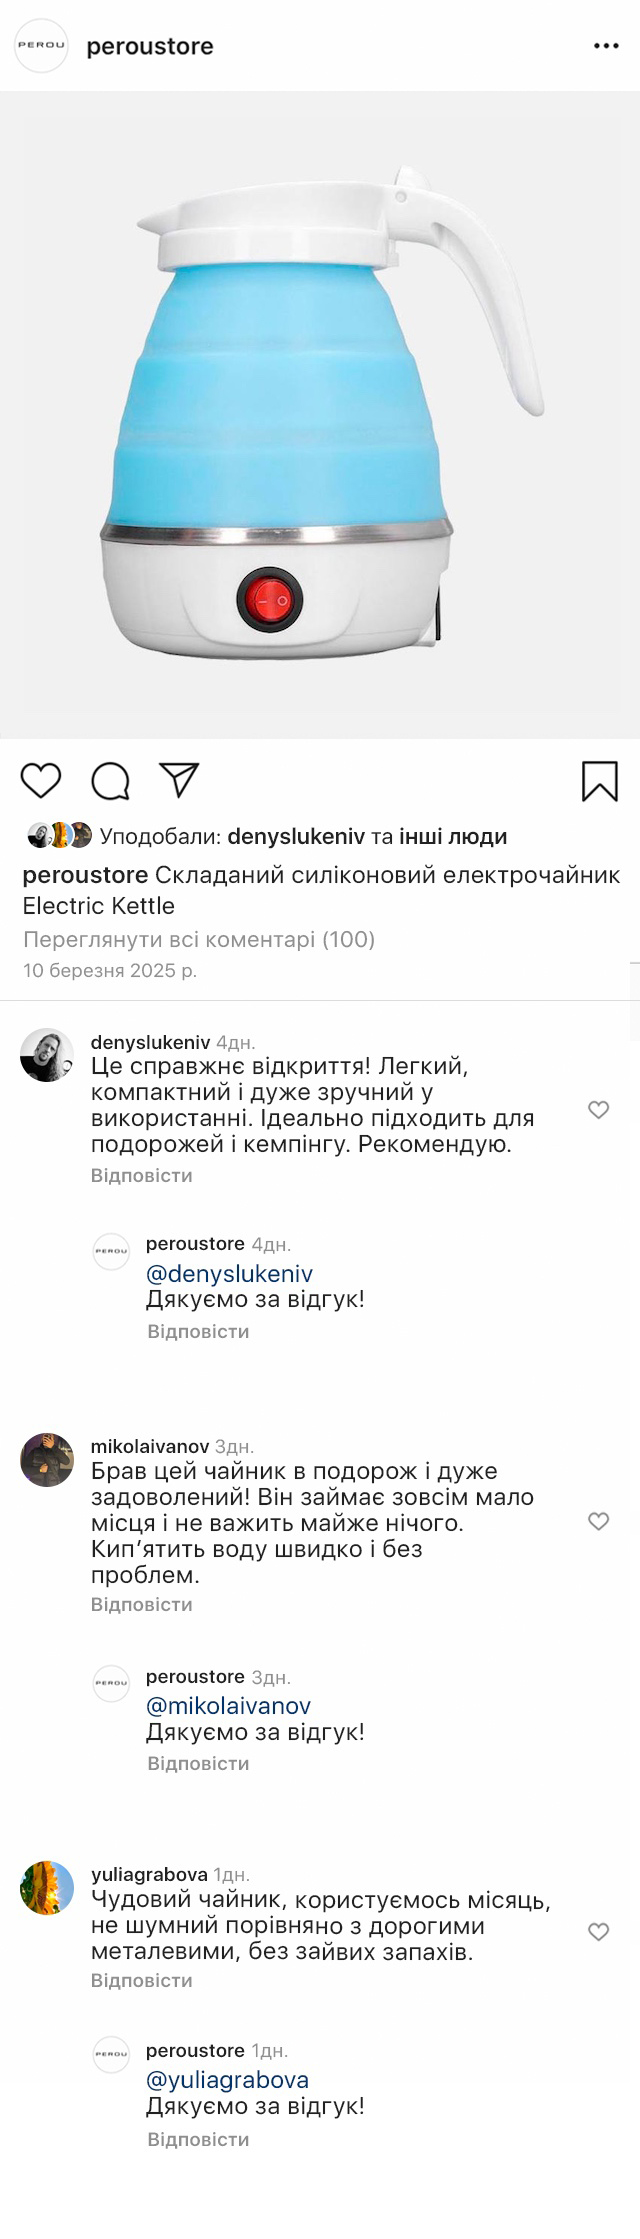Save the post with the bookmark icon
Screen dimensions: 640x2239
599,781
